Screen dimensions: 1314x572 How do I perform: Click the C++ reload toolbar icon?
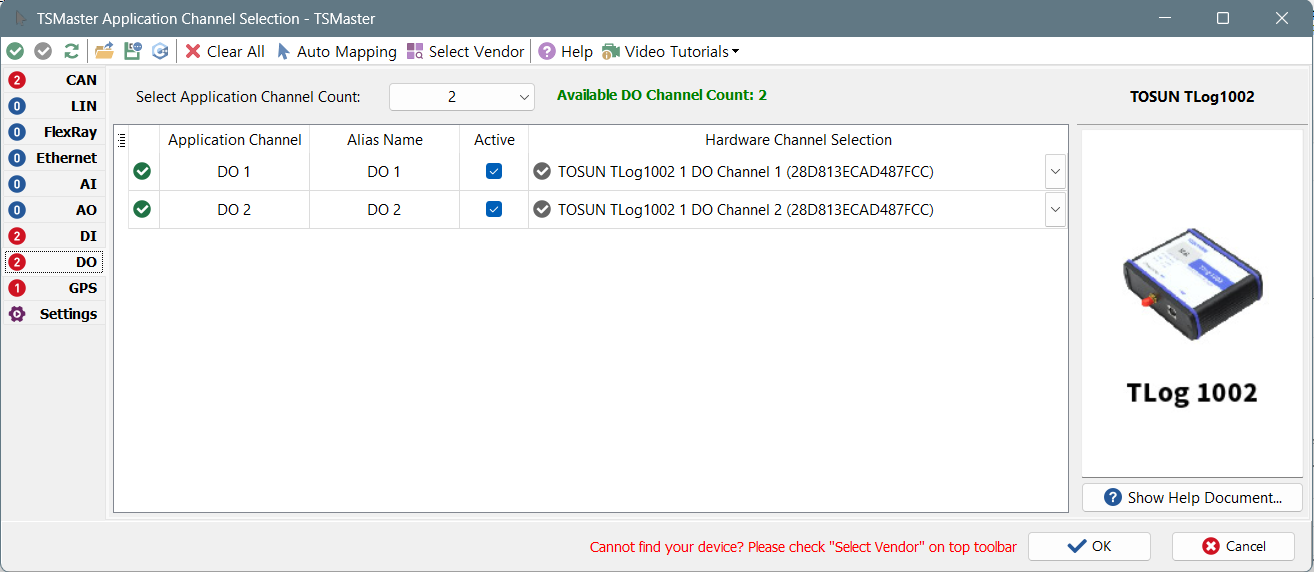tap(160, 51)
